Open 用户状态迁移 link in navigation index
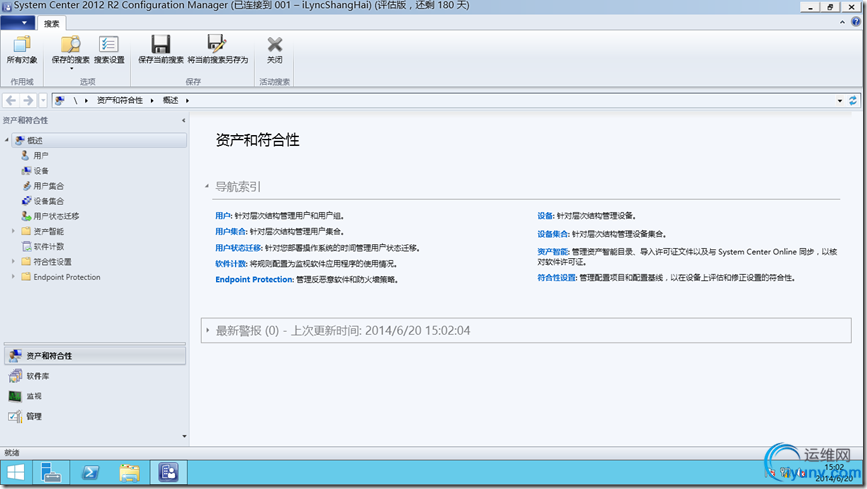Viewport: 867px width, 489px height. [x=238, y=248]
